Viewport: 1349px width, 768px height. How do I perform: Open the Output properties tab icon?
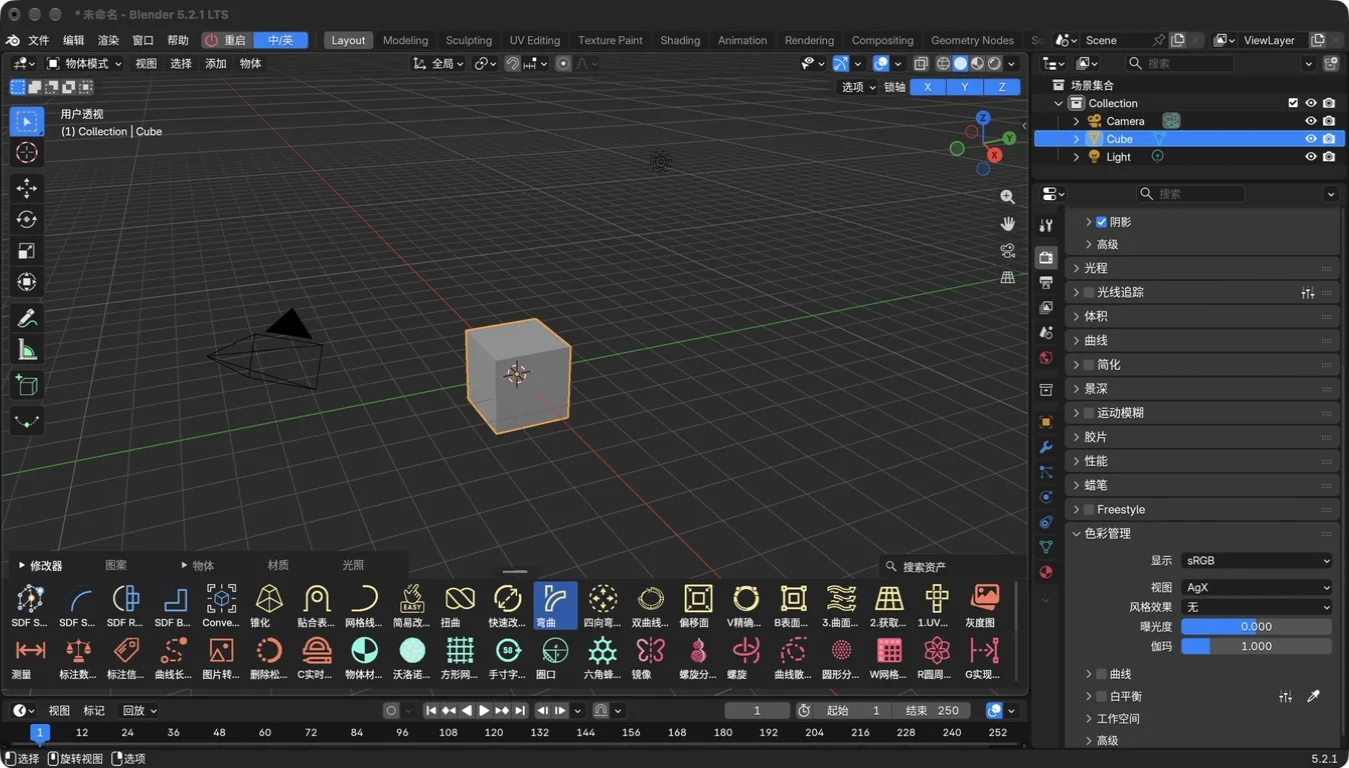pos(1046,282)
